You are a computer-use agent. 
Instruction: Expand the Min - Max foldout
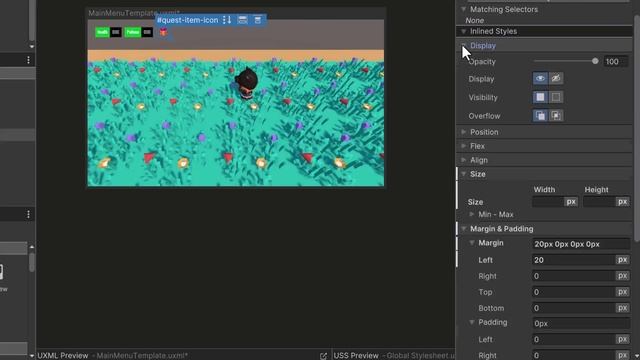coord(472,214)
